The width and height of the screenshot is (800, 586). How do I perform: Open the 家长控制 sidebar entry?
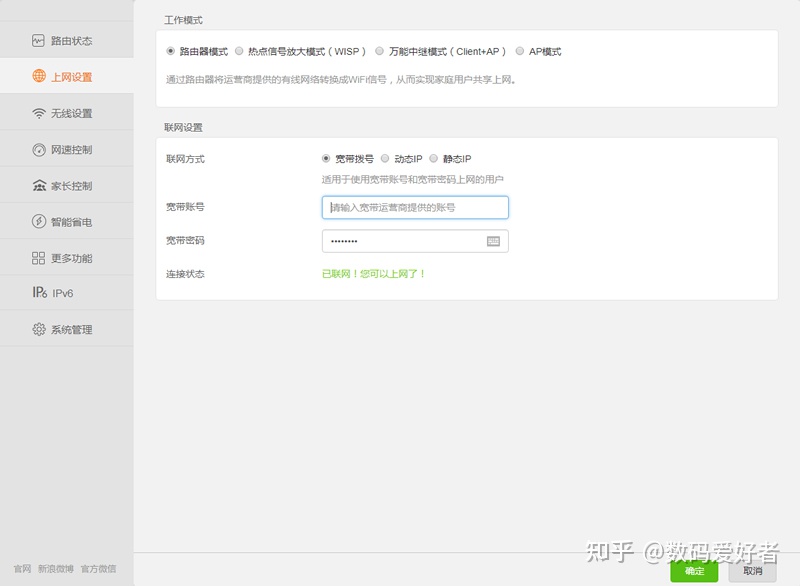64,184
